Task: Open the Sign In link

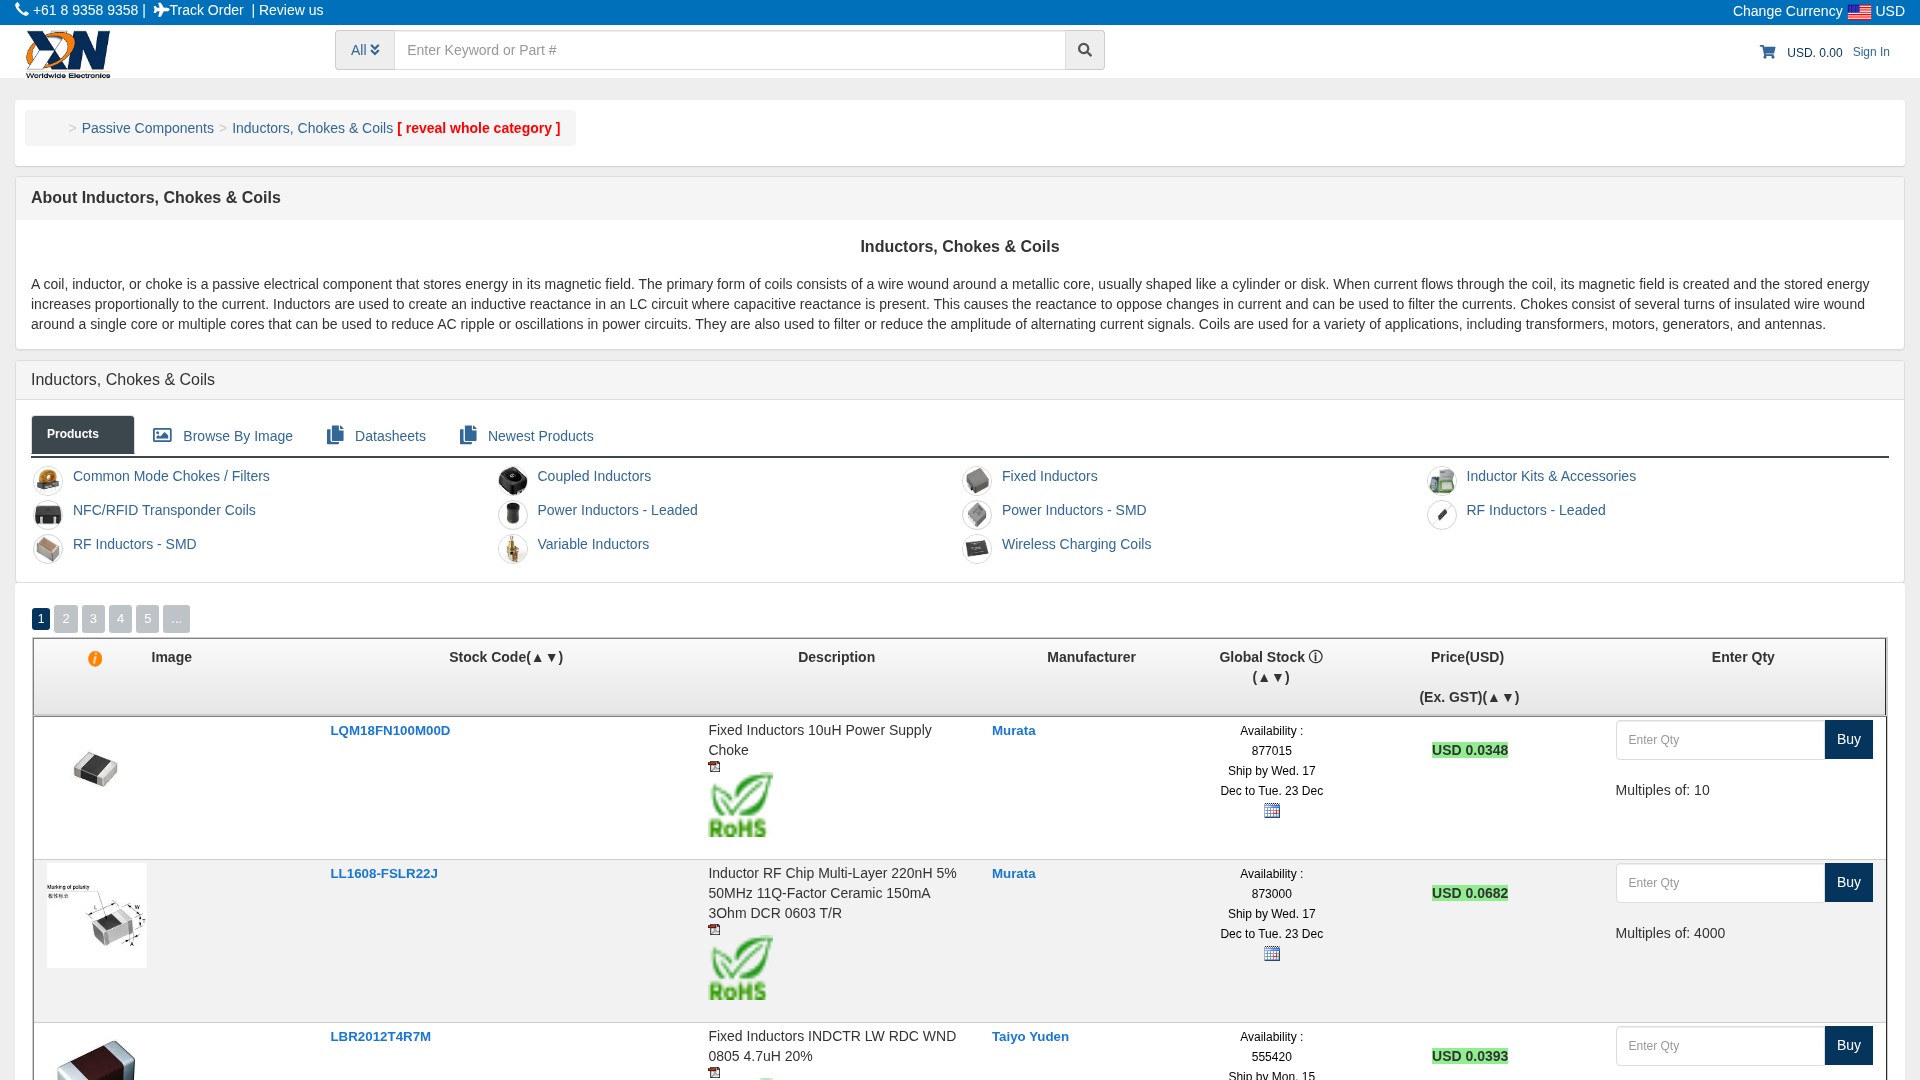Action: [x=1870, y=52]
